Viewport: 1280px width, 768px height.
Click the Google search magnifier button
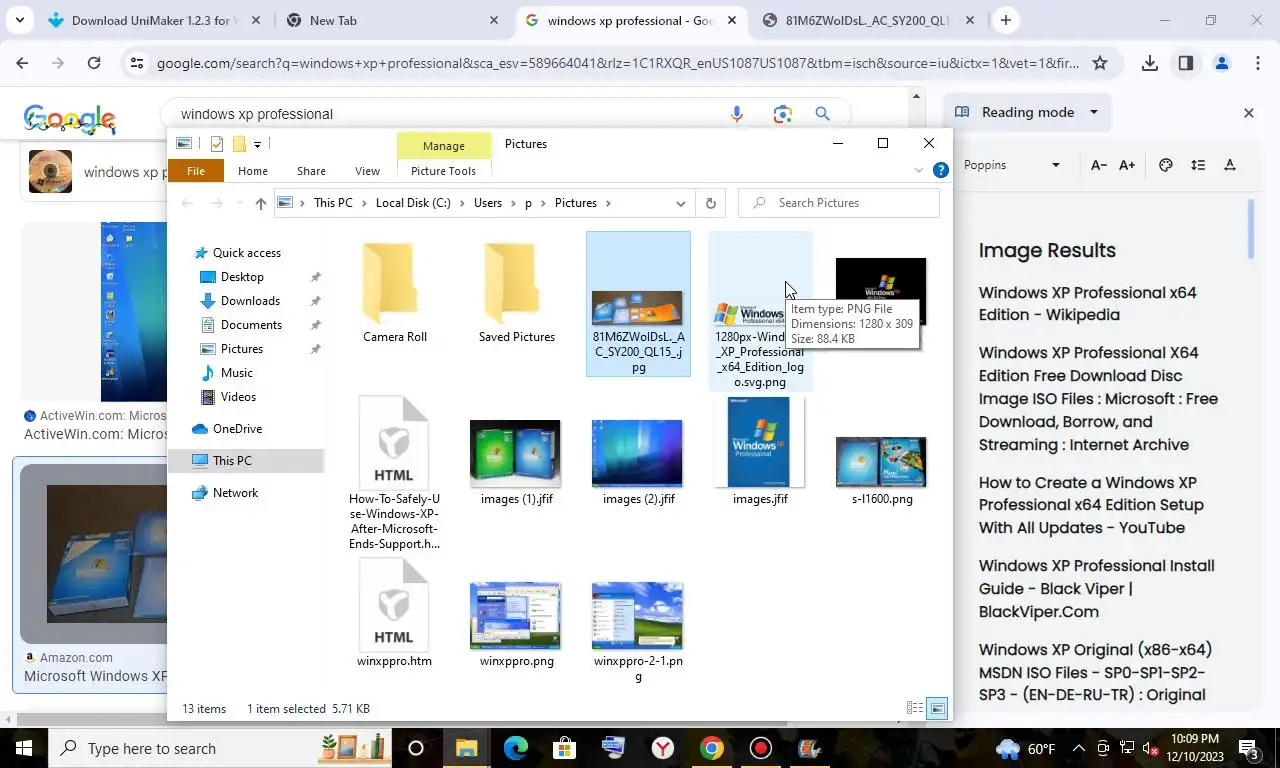tap(823, 114)
